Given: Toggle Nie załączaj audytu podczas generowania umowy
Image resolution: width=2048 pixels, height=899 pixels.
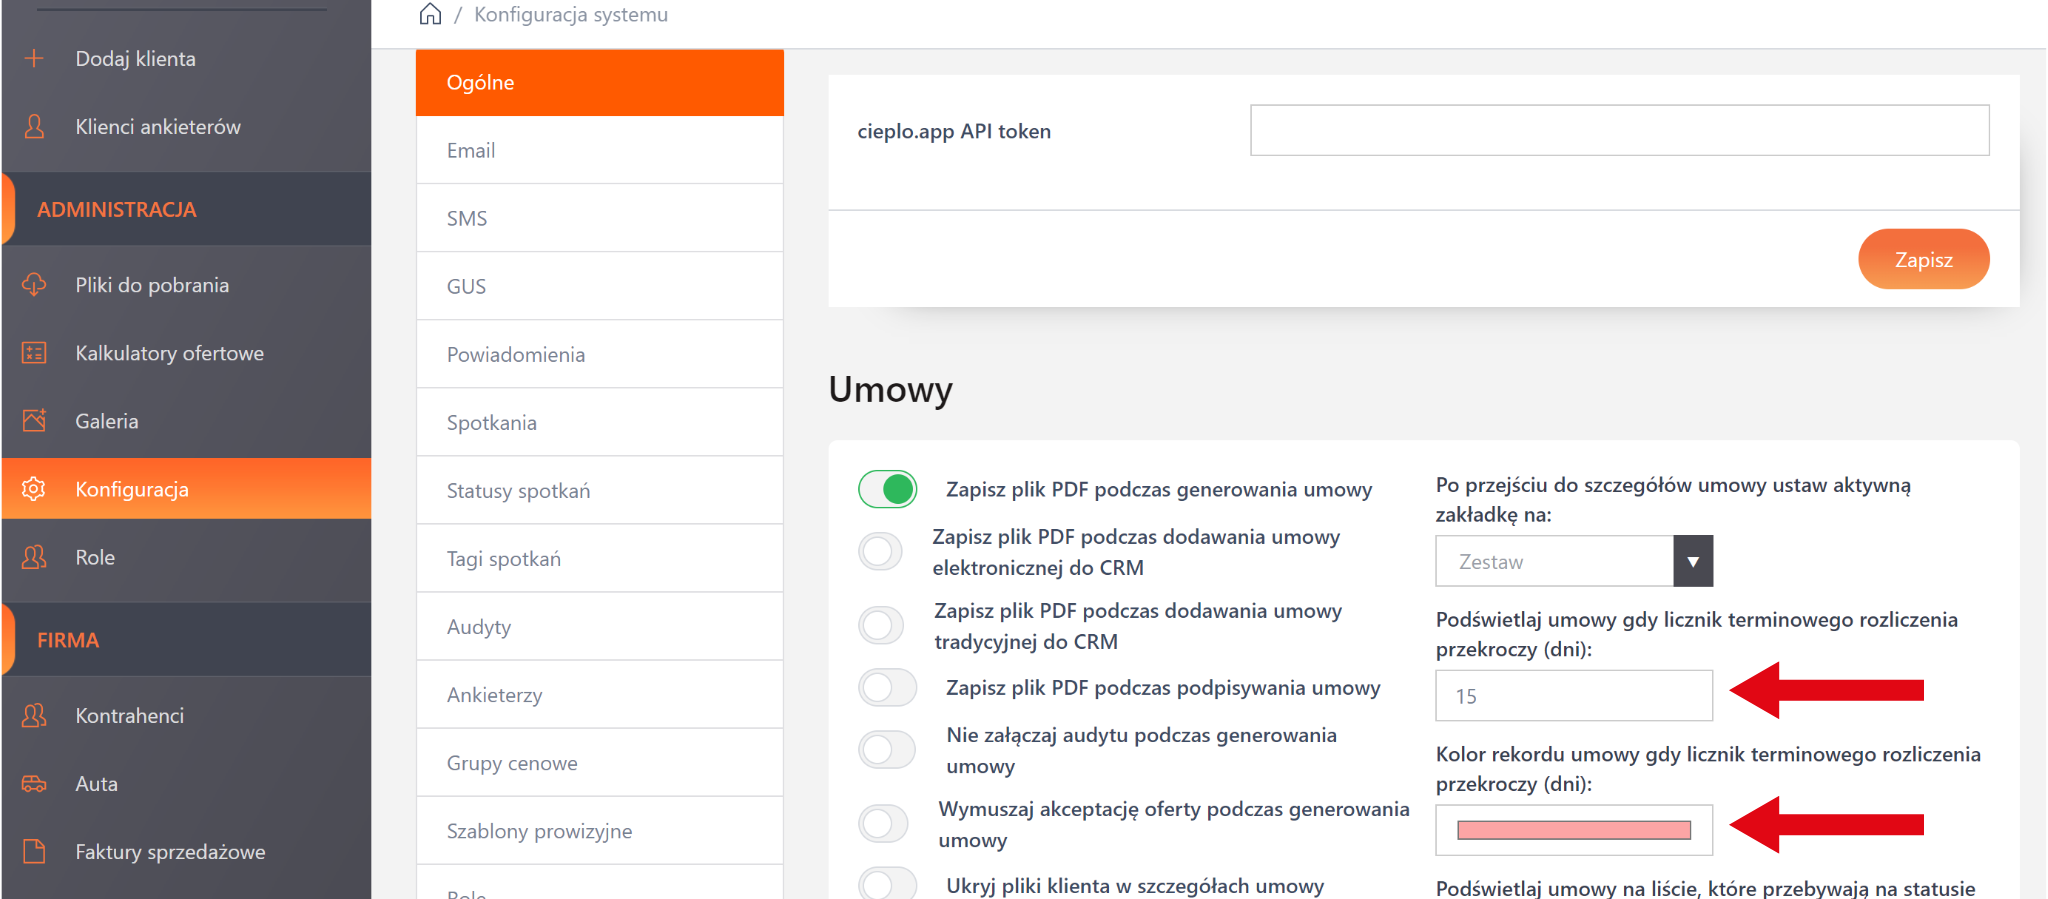Looking at the screenshot, I should coord(887,750).
